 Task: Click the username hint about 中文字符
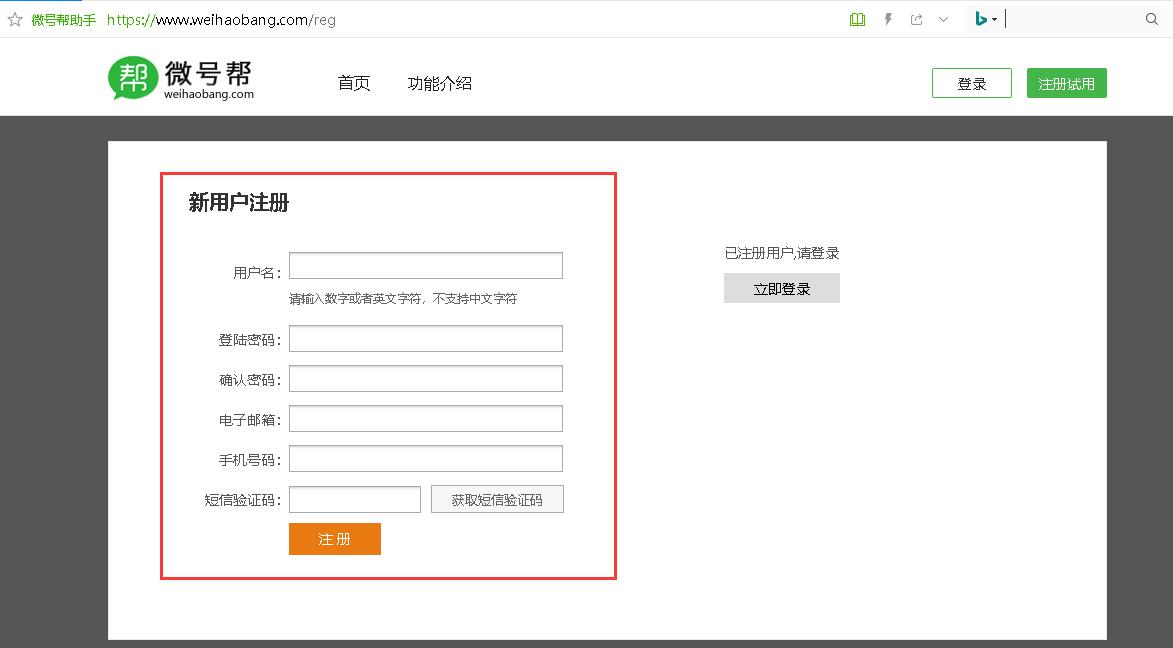pos(403,299)
